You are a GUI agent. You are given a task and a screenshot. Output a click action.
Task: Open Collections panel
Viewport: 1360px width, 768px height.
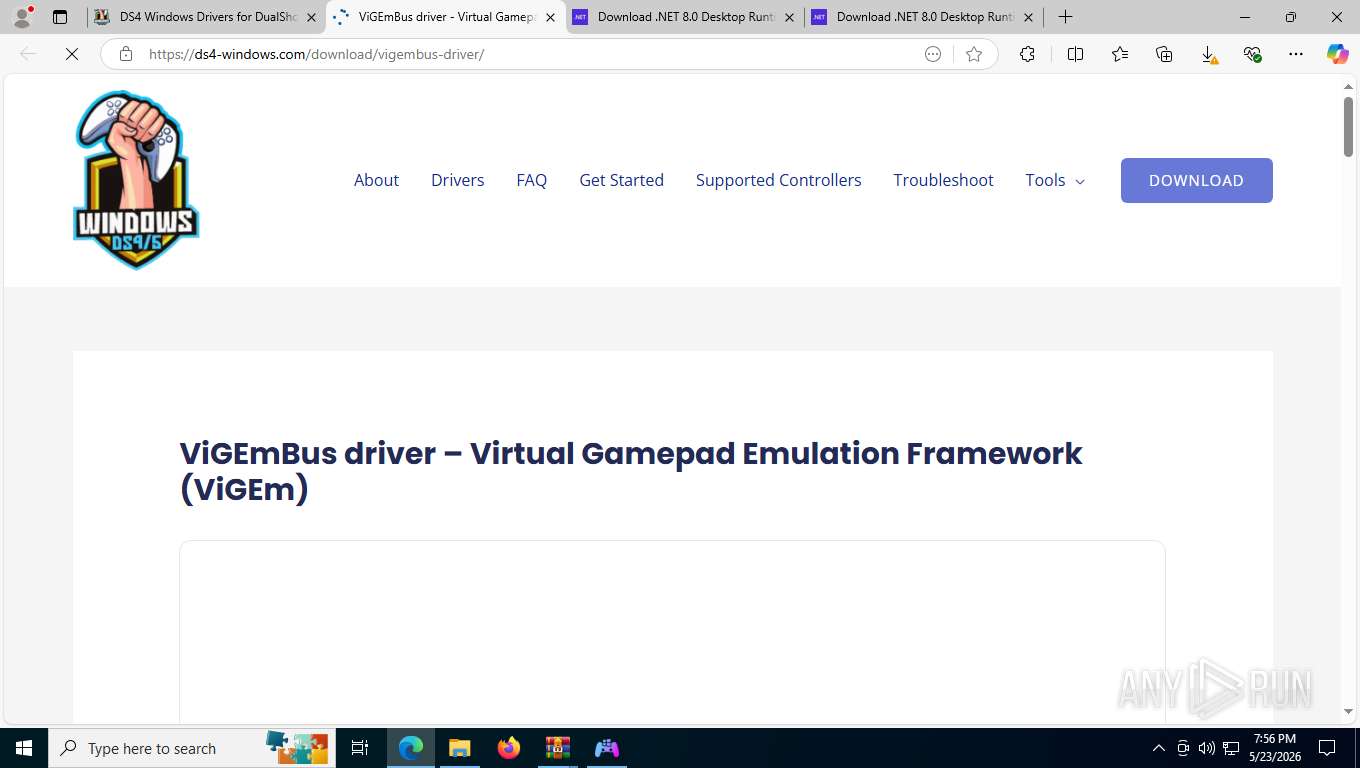1164,54
